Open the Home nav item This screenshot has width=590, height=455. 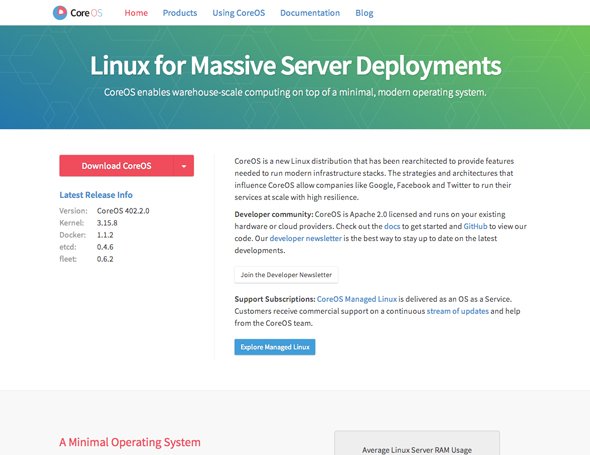click(x=136, y=13)
